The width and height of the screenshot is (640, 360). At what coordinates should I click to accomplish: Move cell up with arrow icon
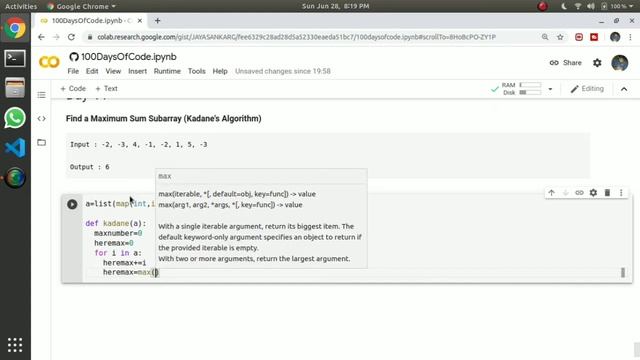(x=551, y=193)
